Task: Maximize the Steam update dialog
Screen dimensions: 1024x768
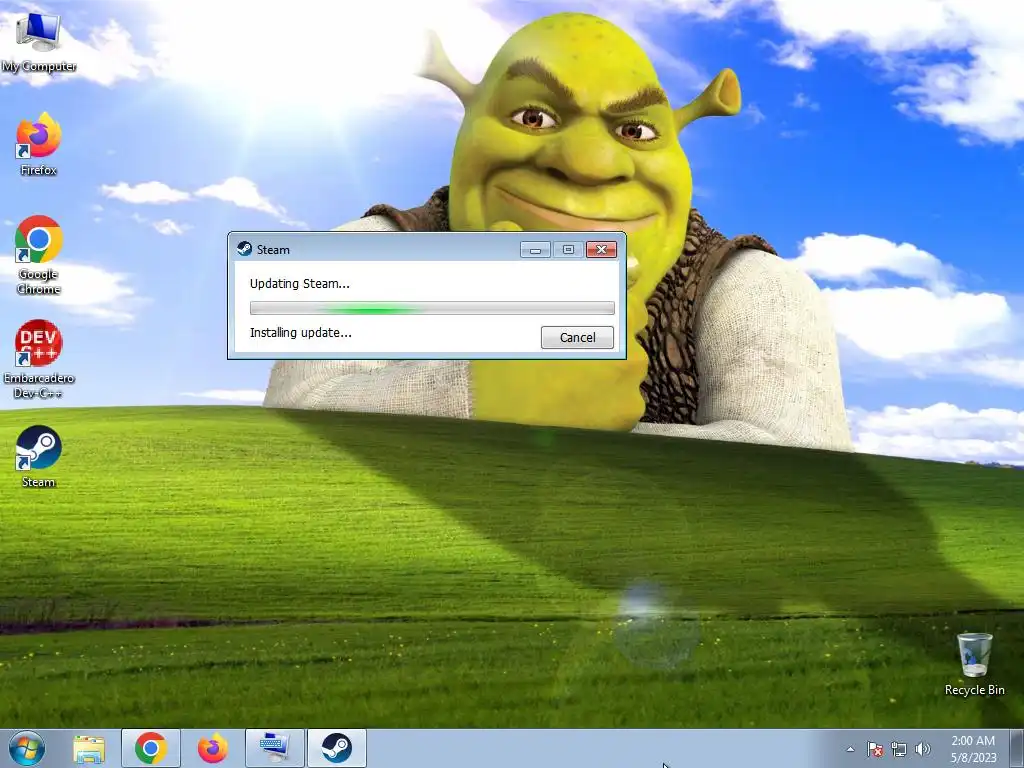Action: [568, 249]
